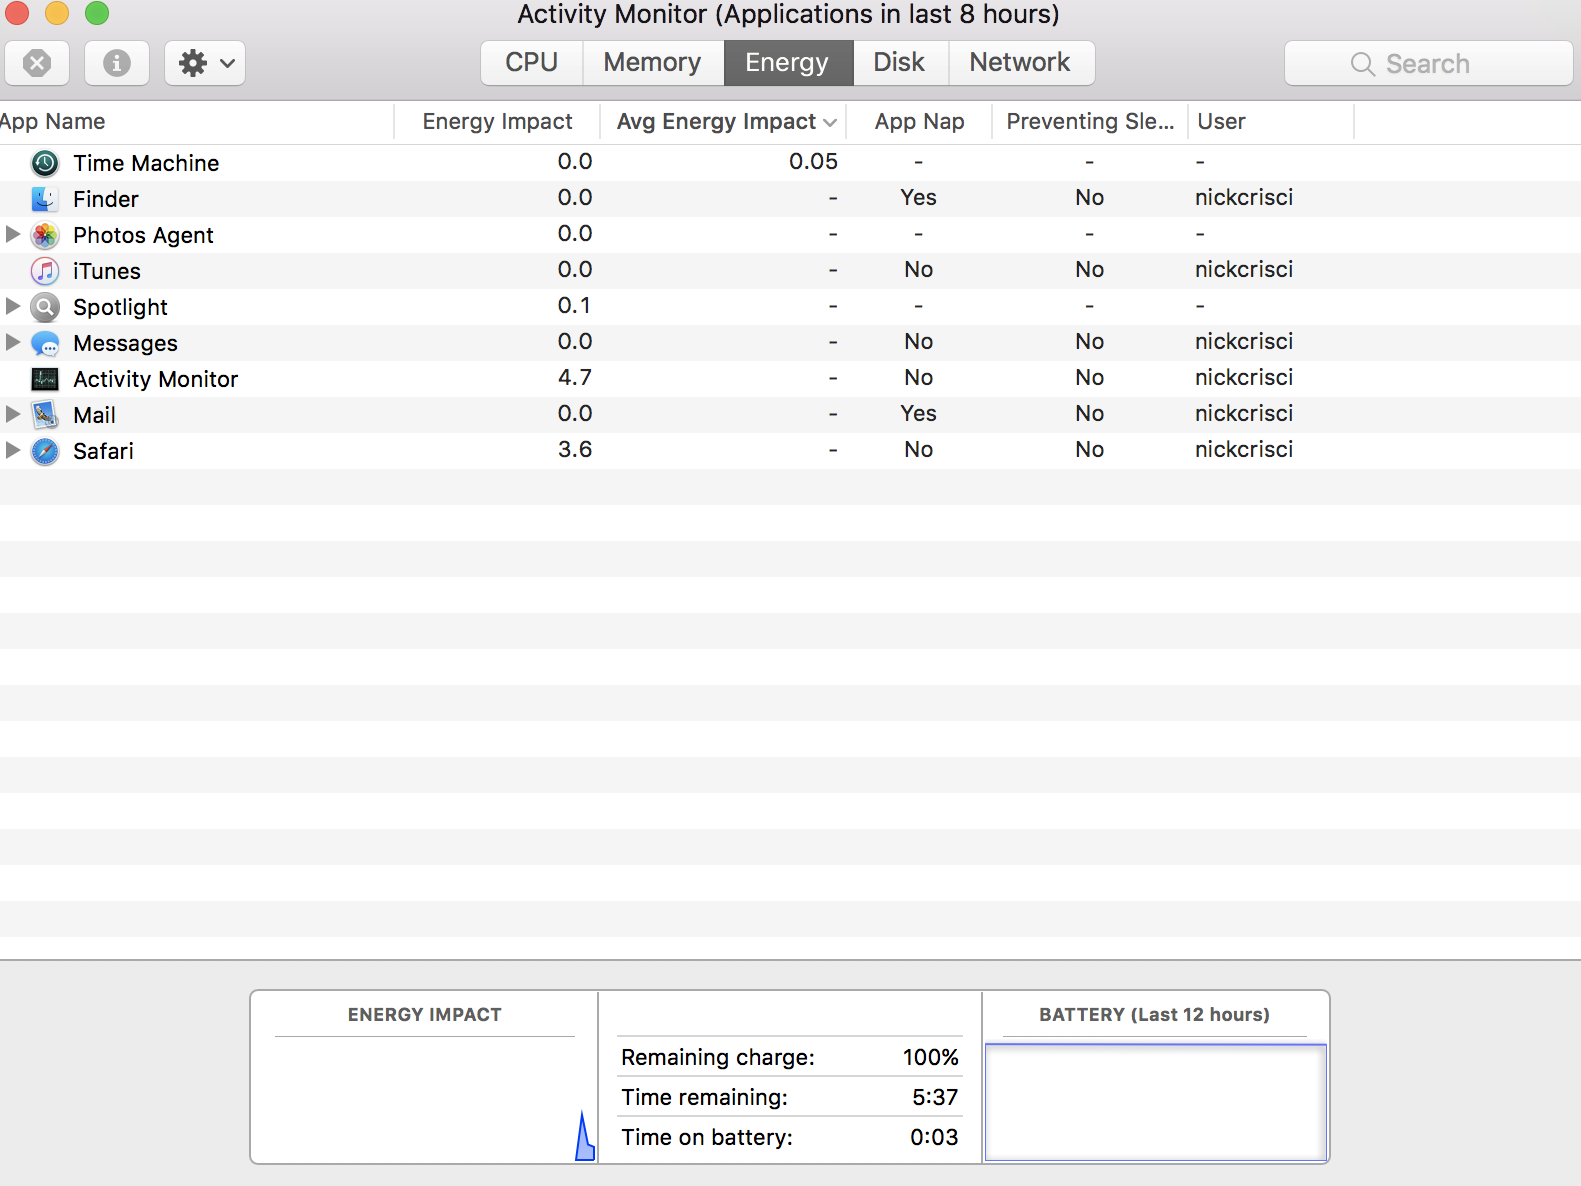Image resolution: width=1581 pixels, height=1186 pixels.
Task: Sort by Preventing Sleep column header
Action: (1090, 122)
